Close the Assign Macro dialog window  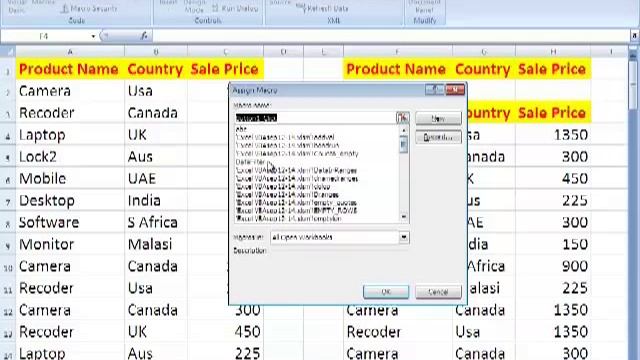(x=455, y=89)
